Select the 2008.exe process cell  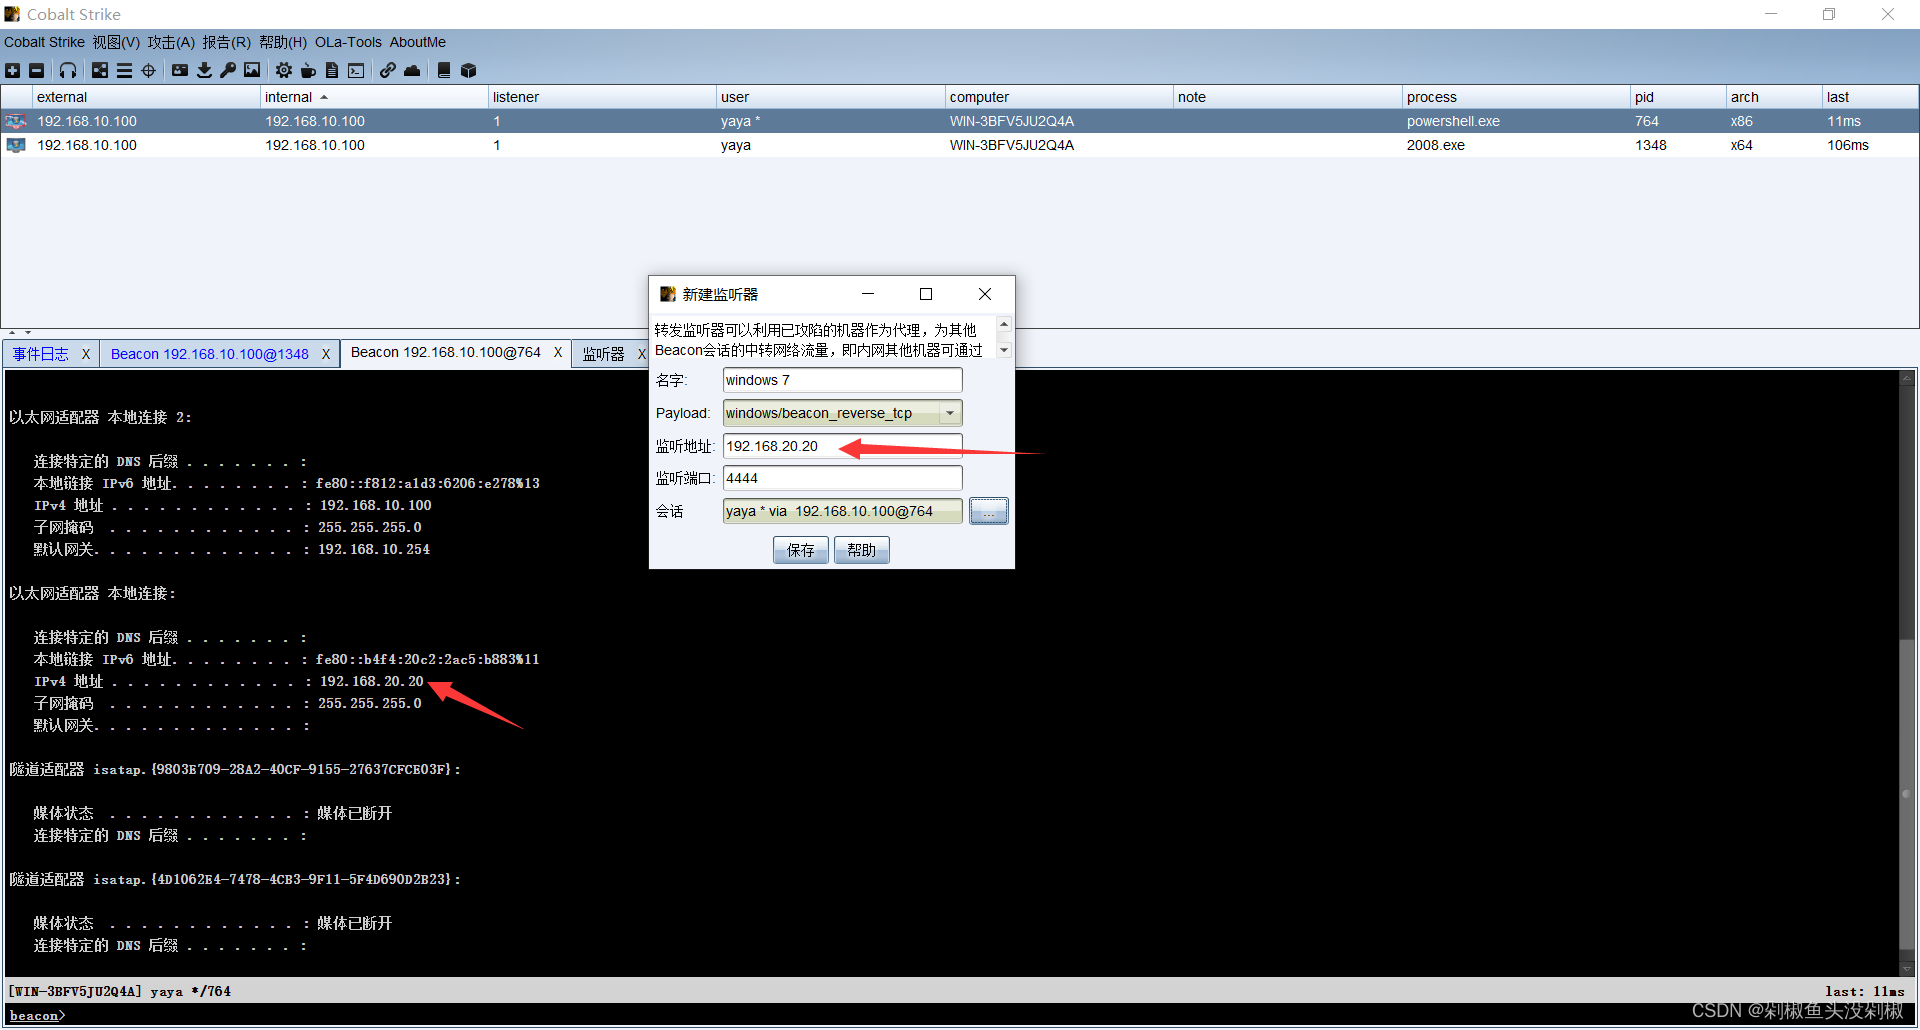[x=1515, y=145]
